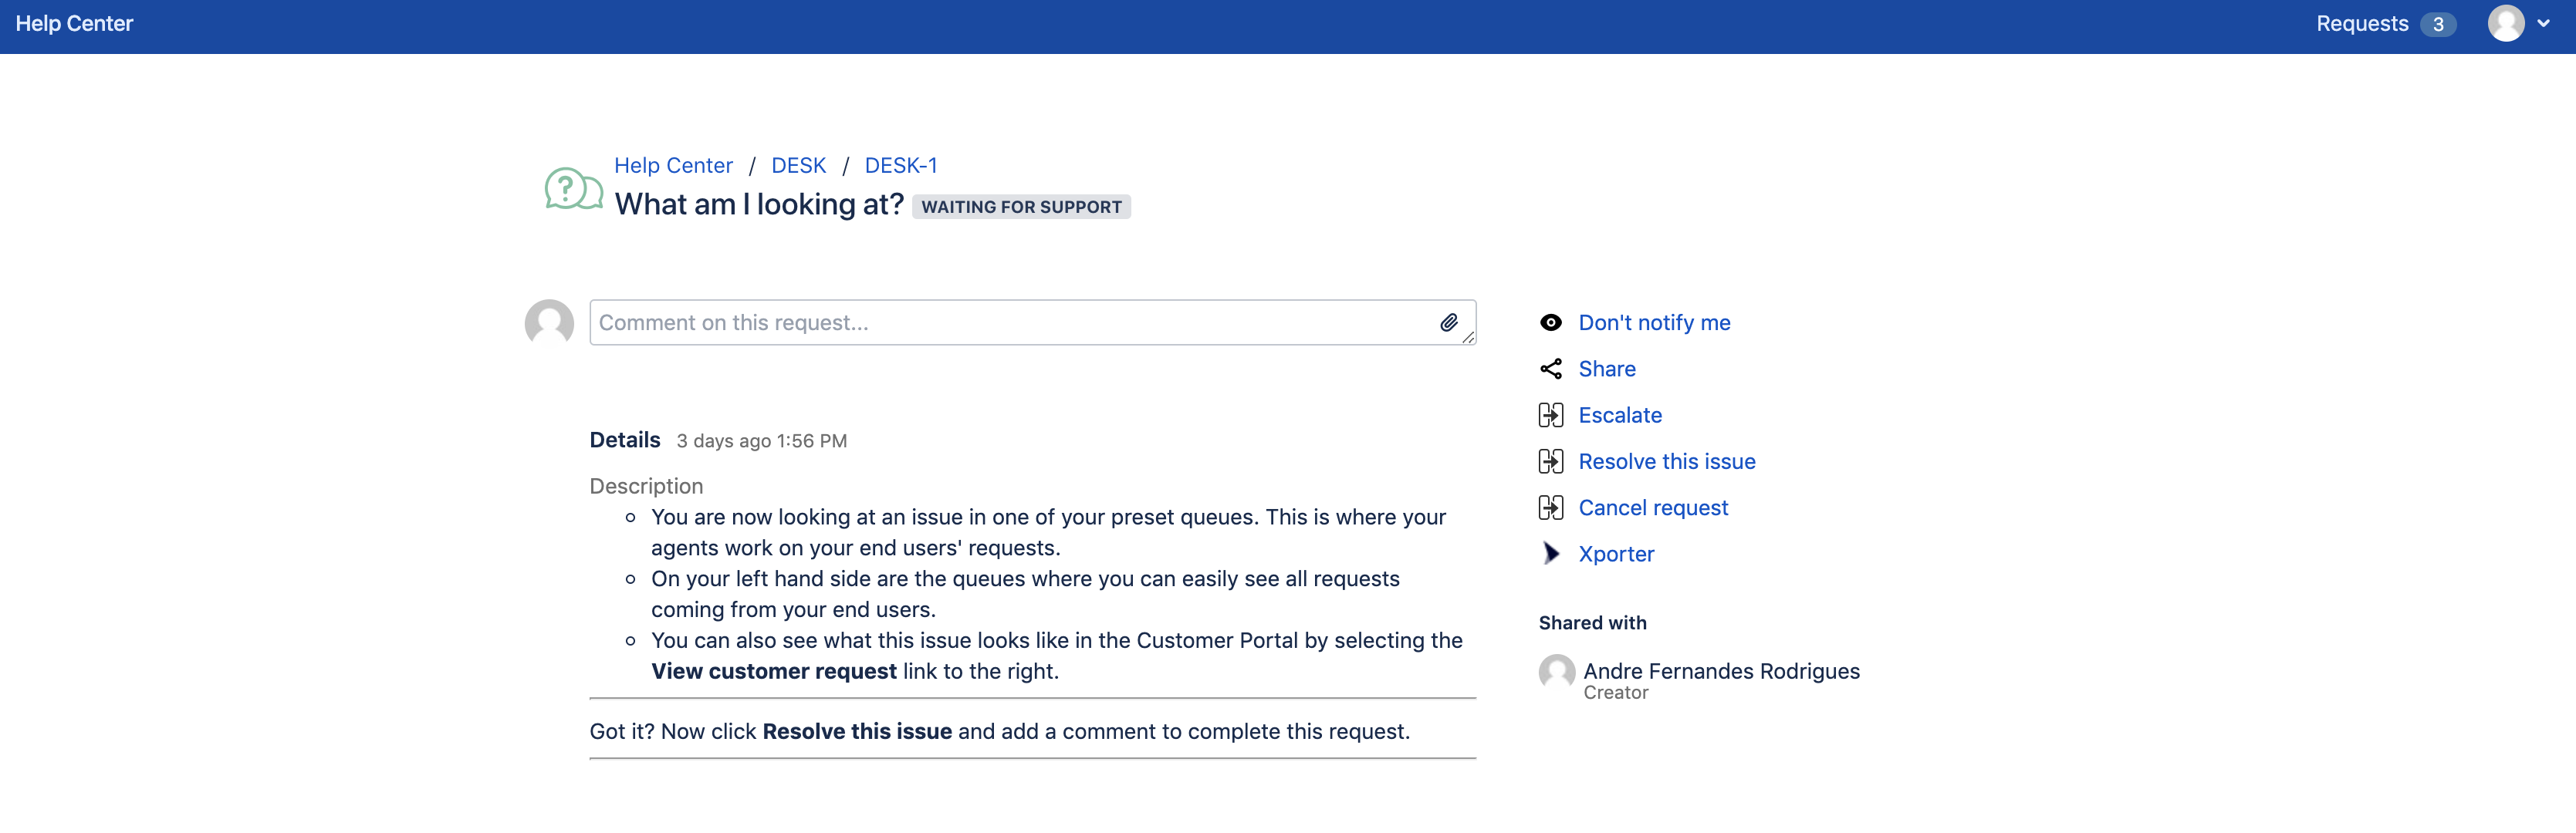Click the Xporter arrow icon
The width and height of the screenshot is (2576, 833).
1550,554
